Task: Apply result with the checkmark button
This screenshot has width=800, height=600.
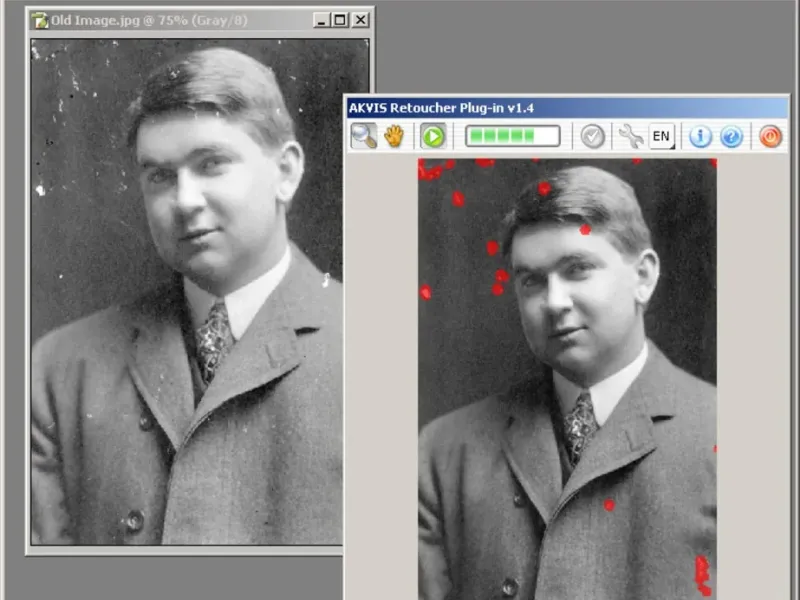Action: coord(592,136)
